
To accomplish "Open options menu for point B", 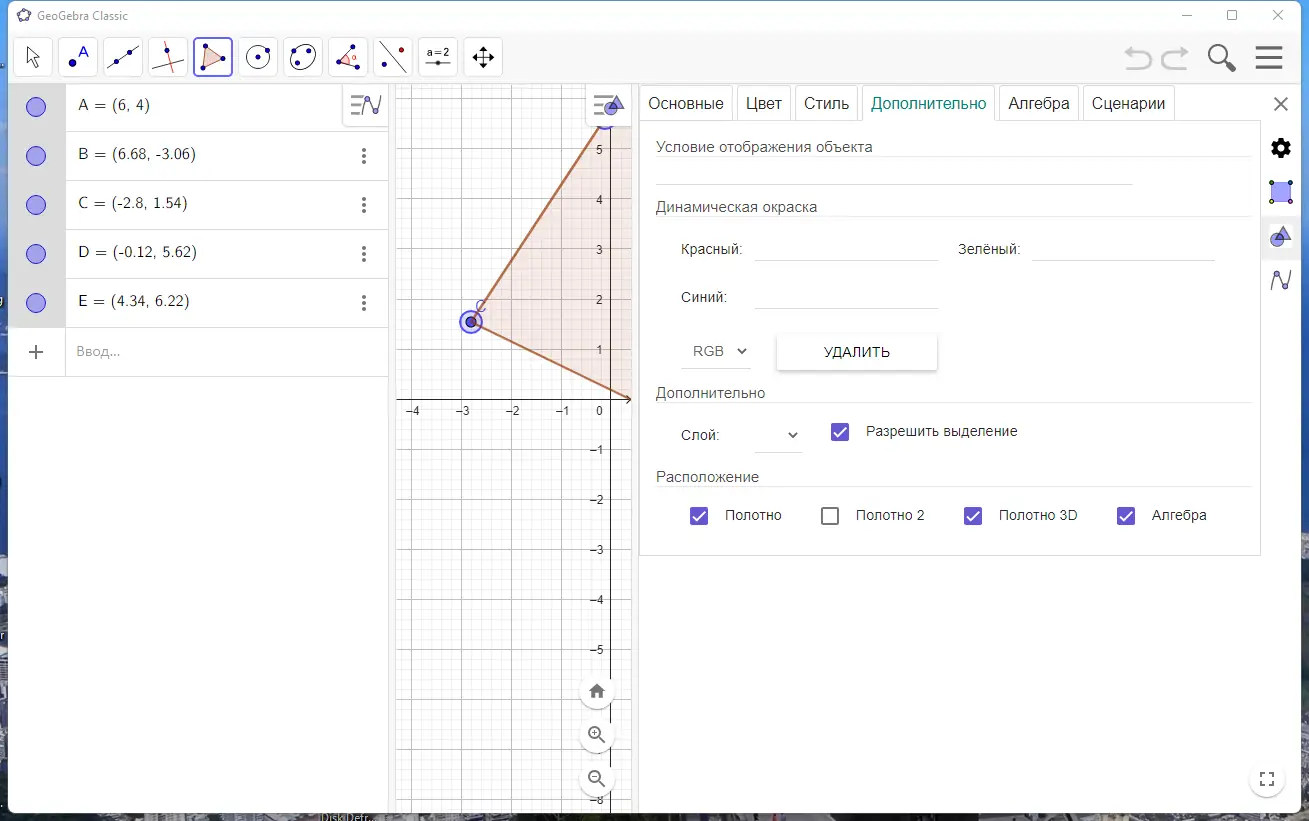I will coord(364,156).
